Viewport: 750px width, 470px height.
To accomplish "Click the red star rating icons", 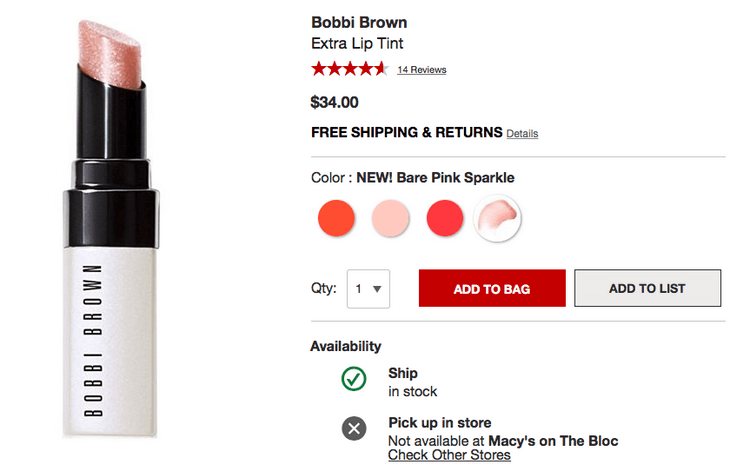I will click(348, 69).
